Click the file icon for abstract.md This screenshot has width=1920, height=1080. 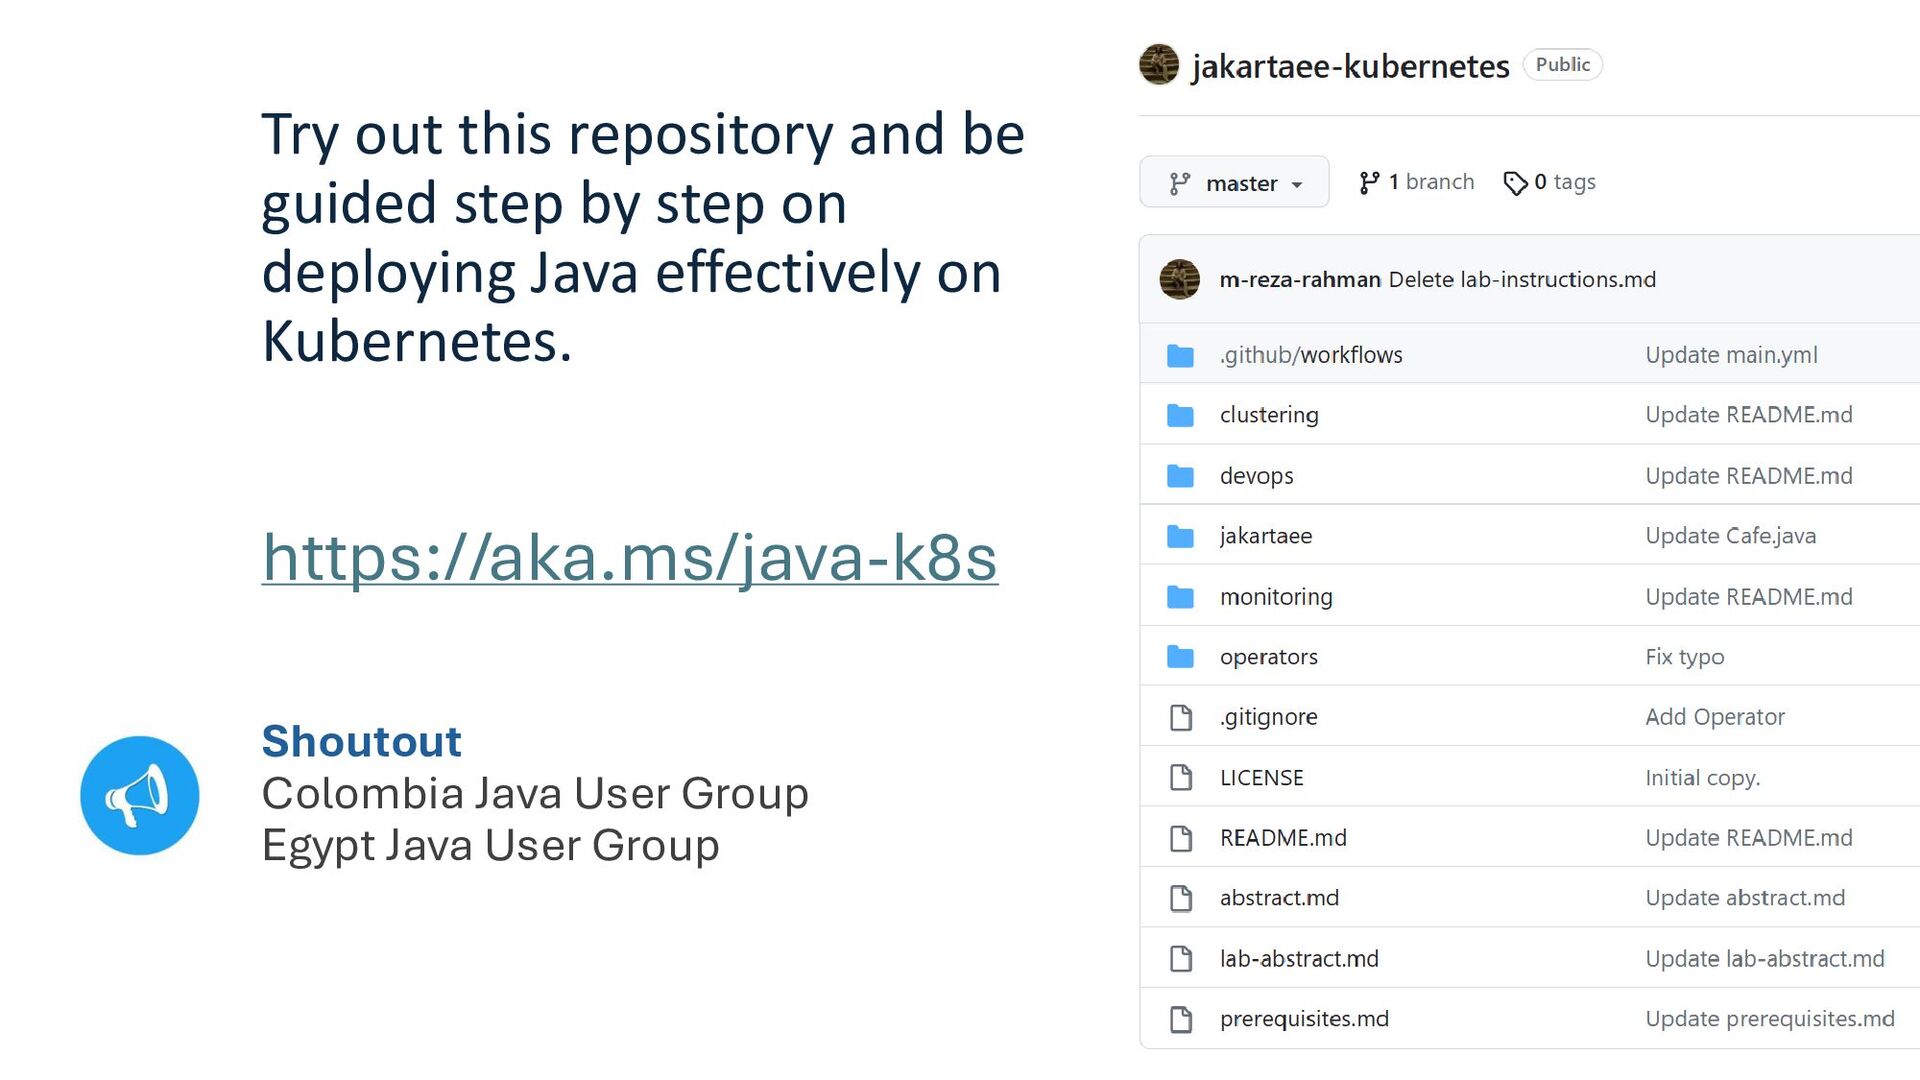(x=1181, y=898)
